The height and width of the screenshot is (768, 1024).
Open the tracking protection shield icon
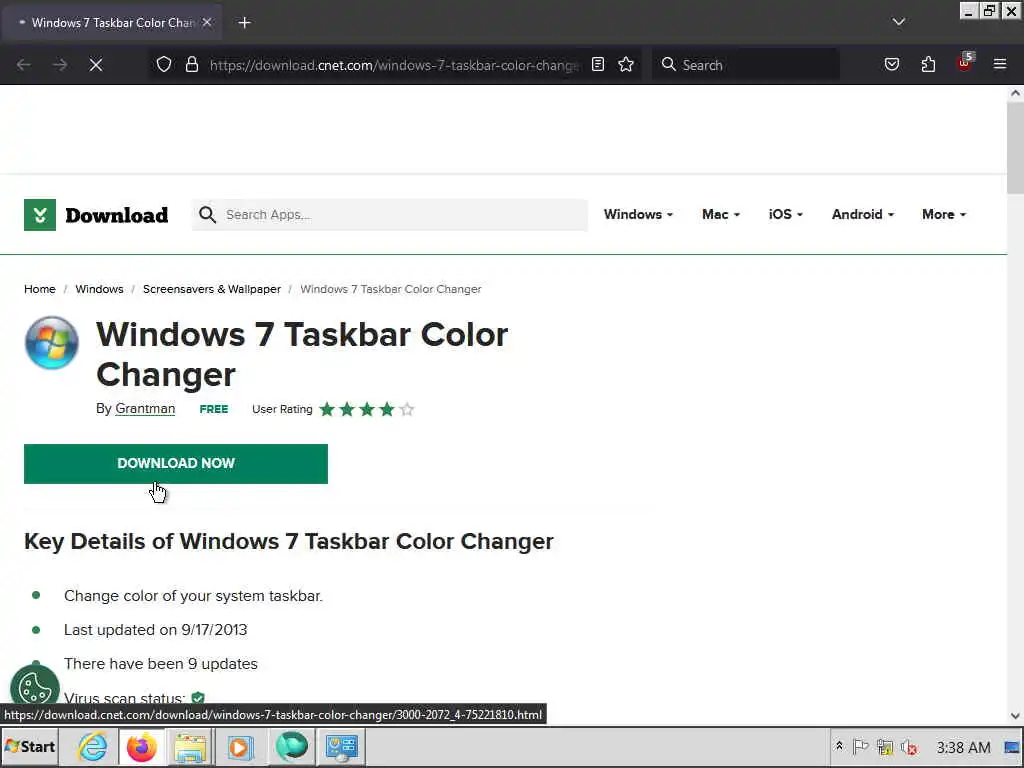pyautogui.click(x=164, y=65)
